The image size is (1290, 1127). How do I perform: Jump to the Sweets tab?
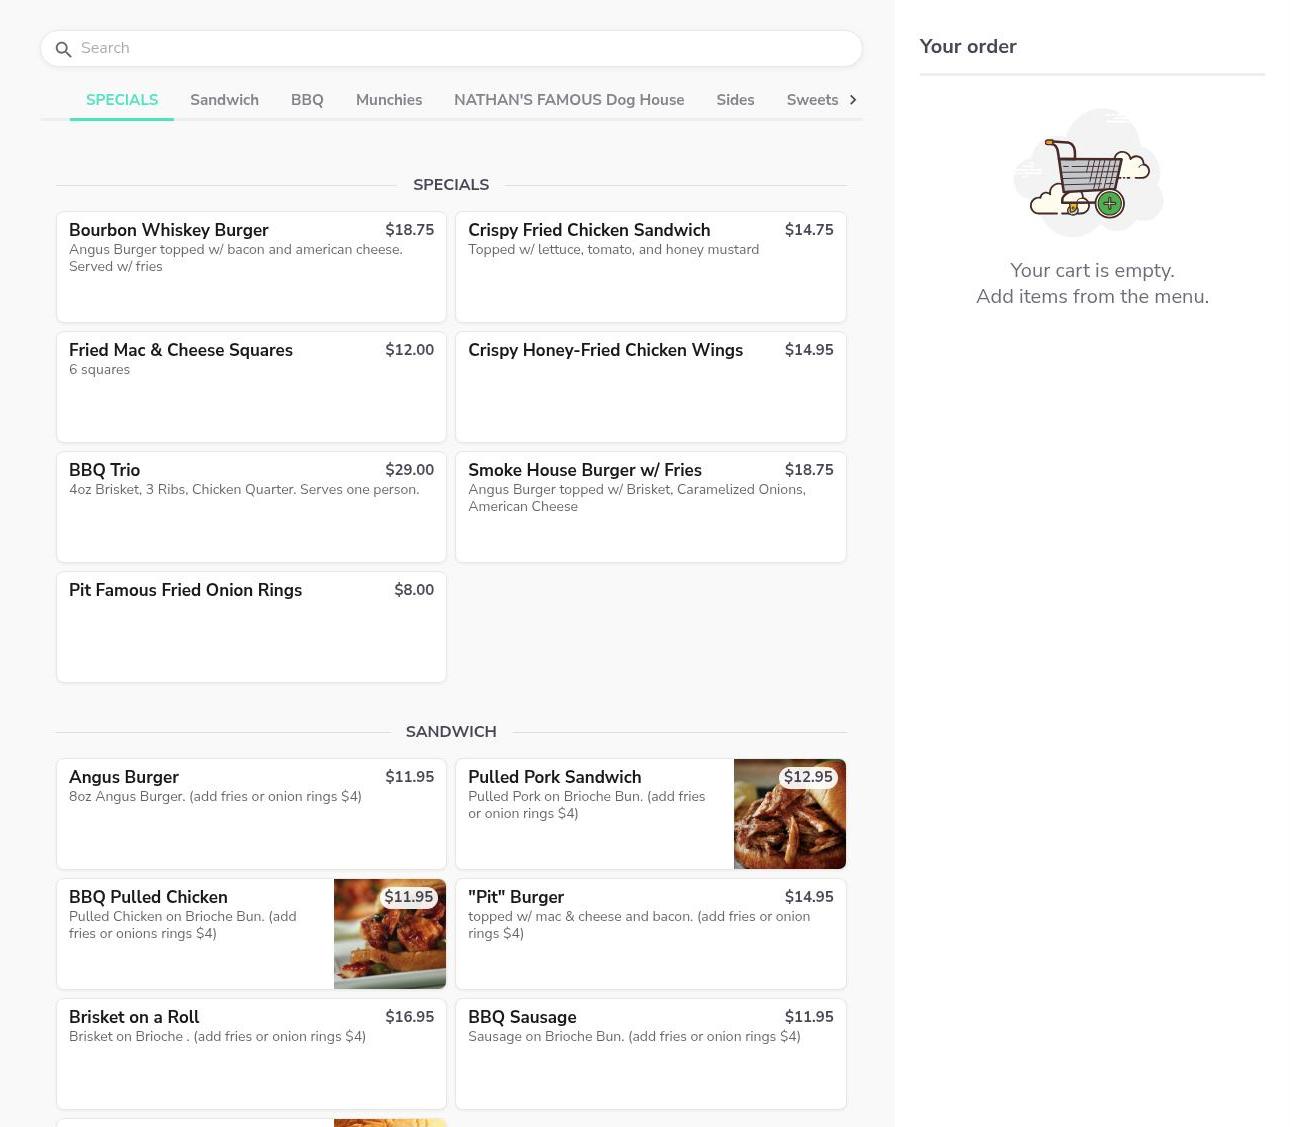click(812, 100)
